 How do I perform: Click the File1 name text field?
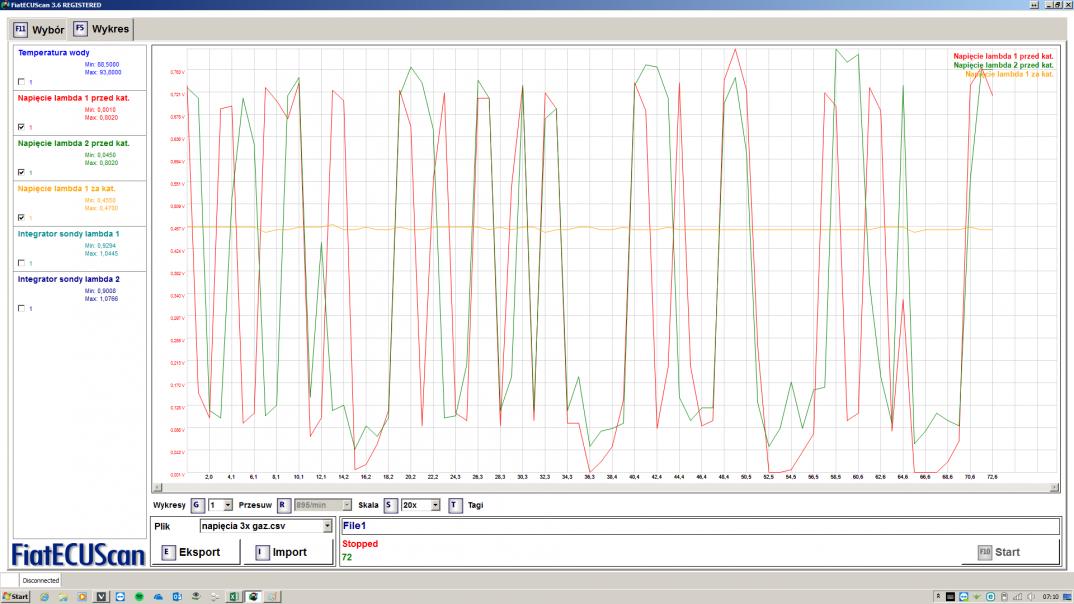(x=698, y=525)
